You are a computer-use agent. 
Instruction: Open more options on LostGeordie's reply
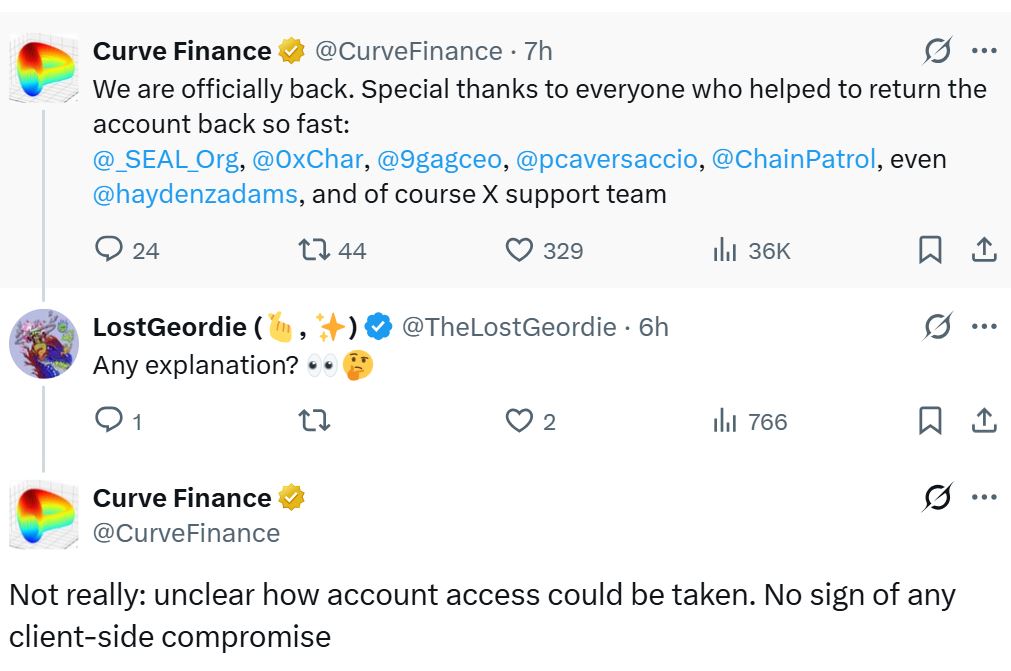[985, 324]
